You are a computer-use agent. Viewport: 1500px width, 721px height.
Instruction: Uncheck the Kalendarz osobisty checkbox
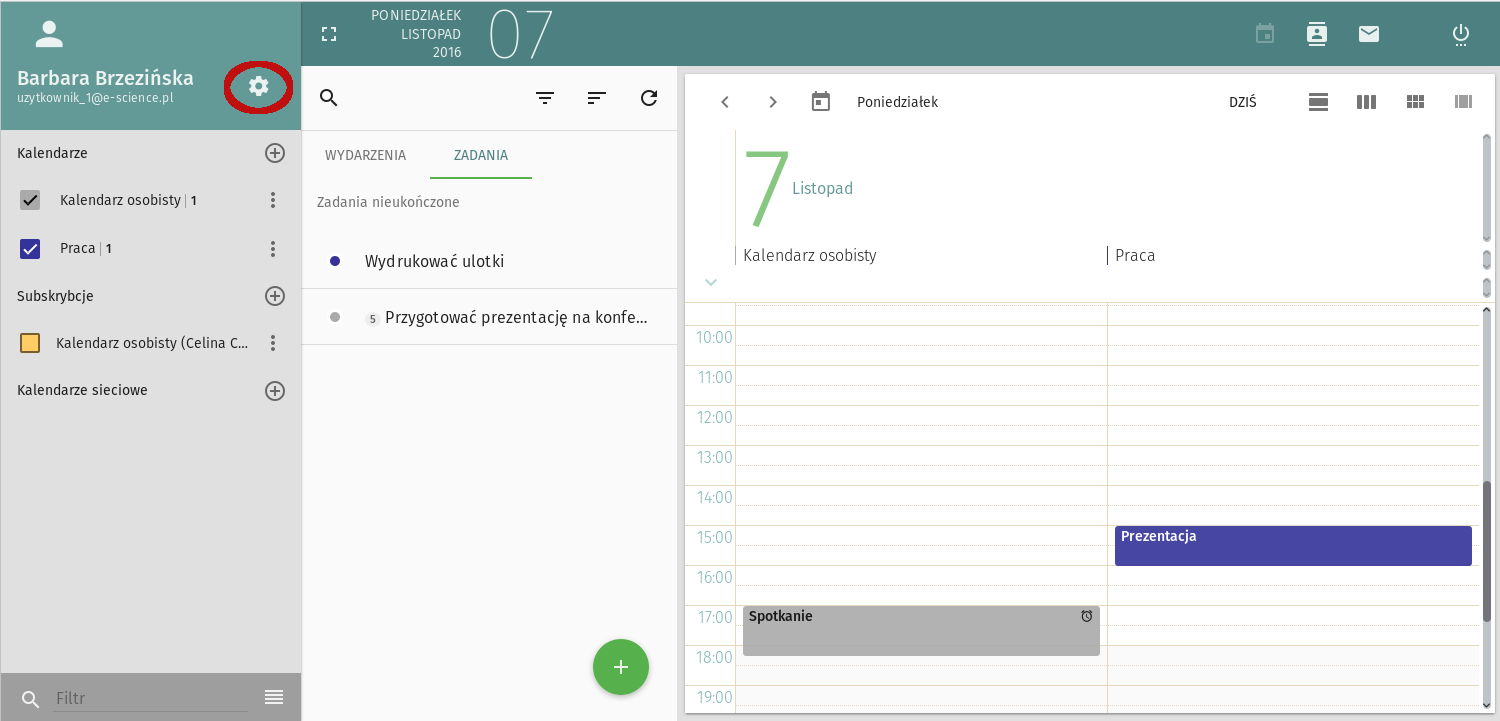30,200
